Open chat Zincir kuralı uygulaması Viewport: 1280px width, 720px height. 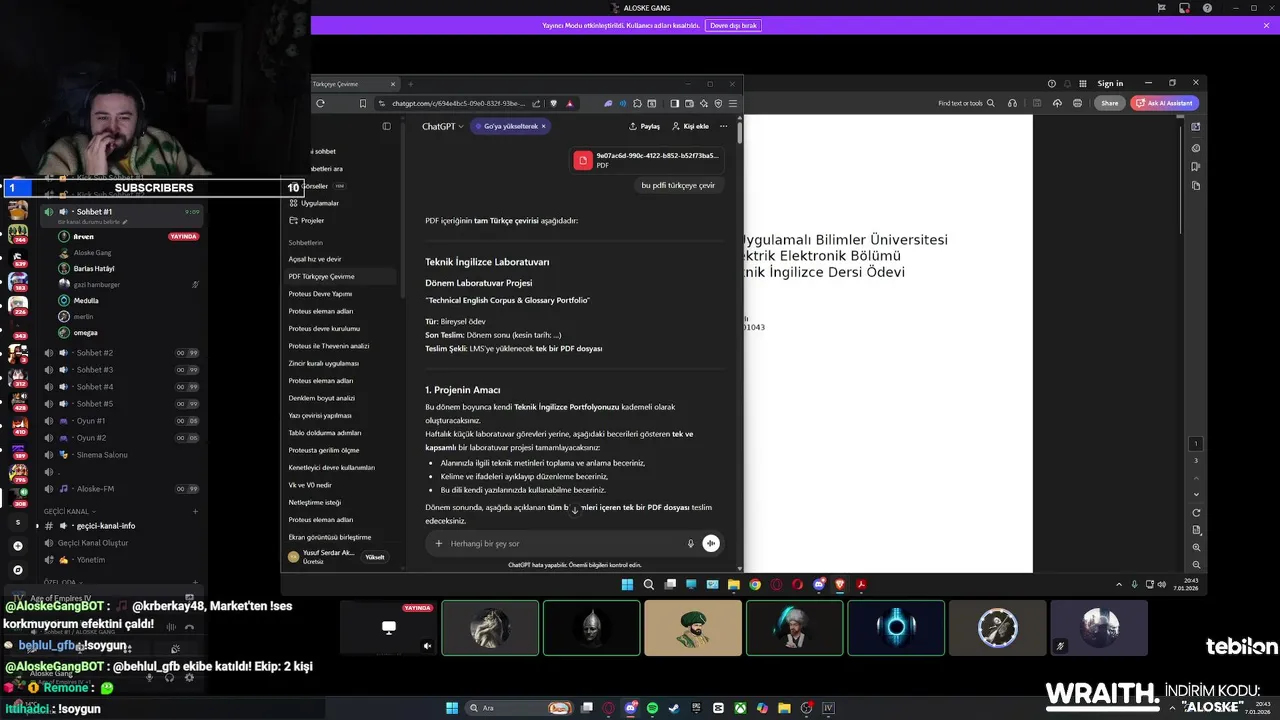[x=323, y=363]
